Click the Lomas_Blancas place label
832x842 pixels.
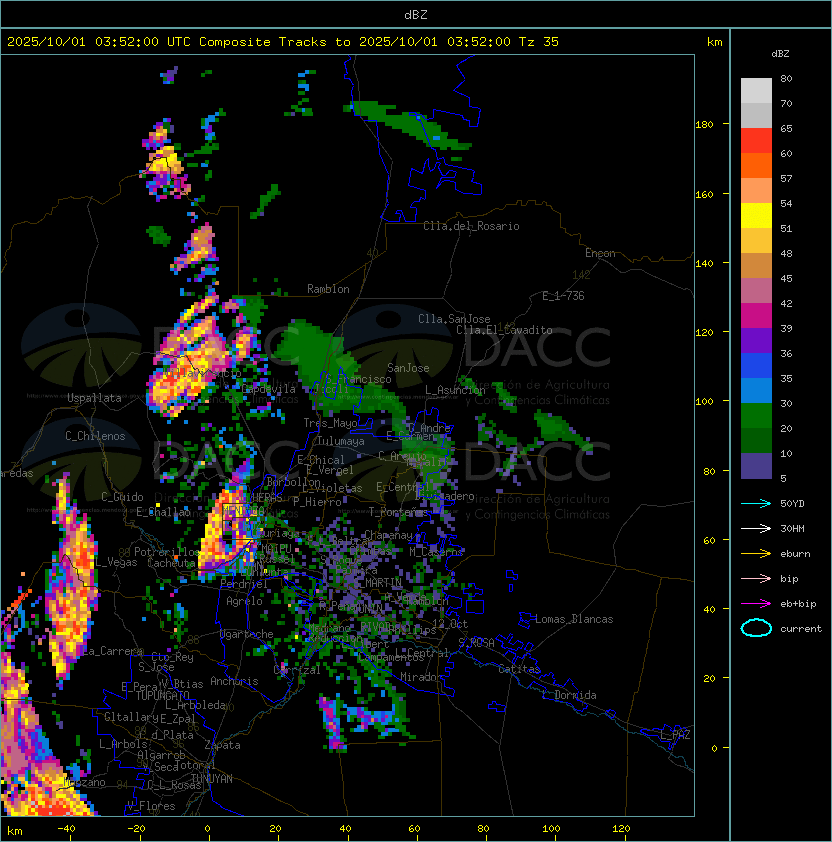(574, 619)
